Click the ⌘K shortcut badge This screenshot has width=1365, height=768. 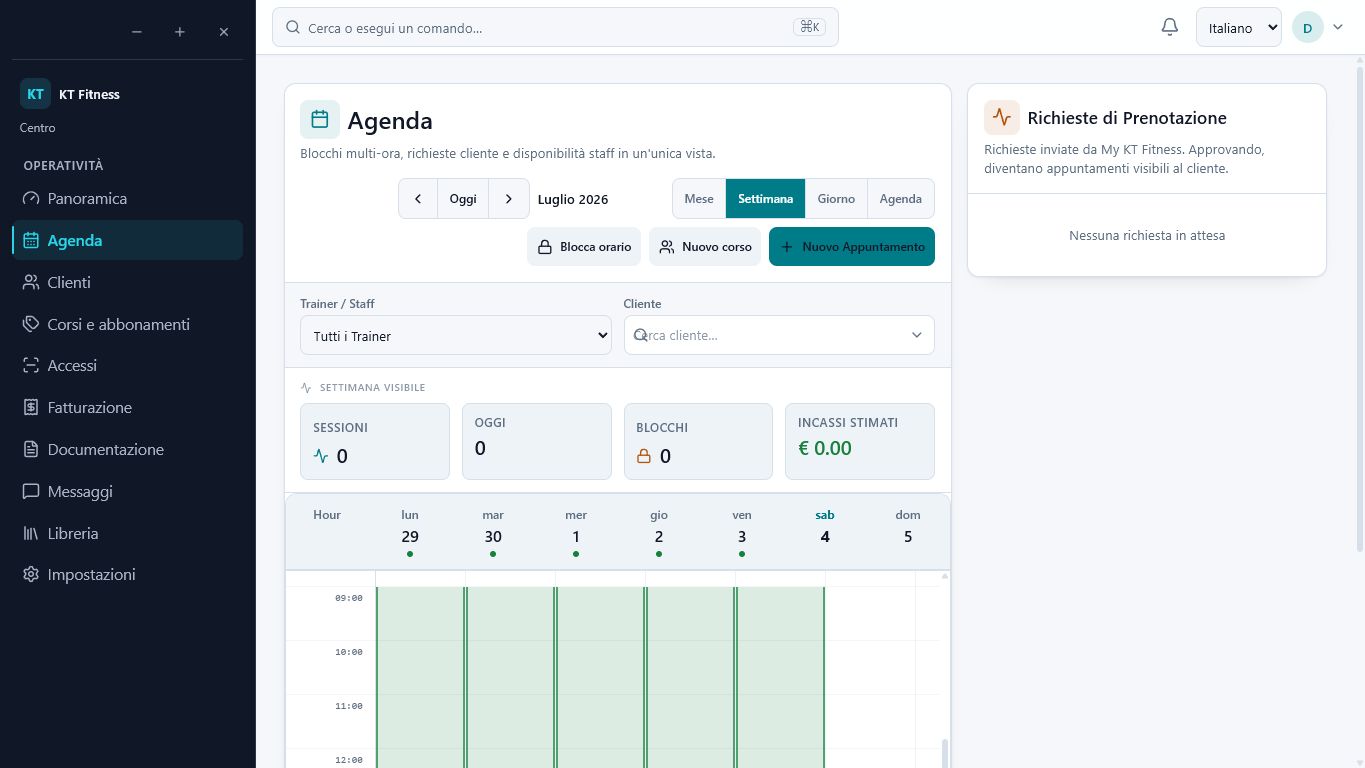pos(809,27)
